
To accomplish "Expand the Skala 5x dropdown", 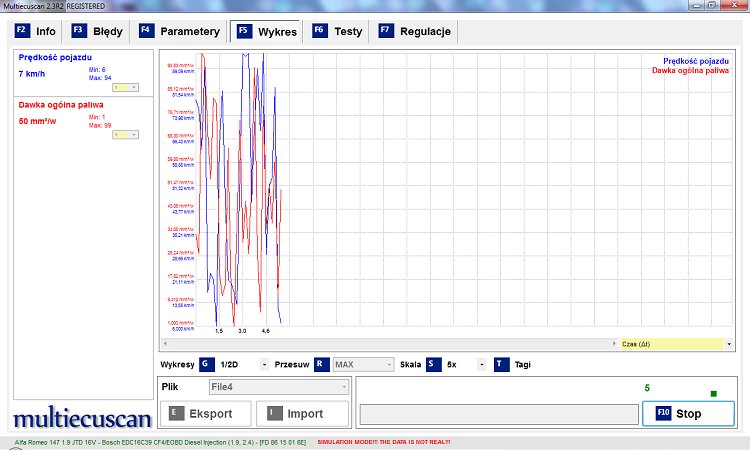I will [482, 365].
